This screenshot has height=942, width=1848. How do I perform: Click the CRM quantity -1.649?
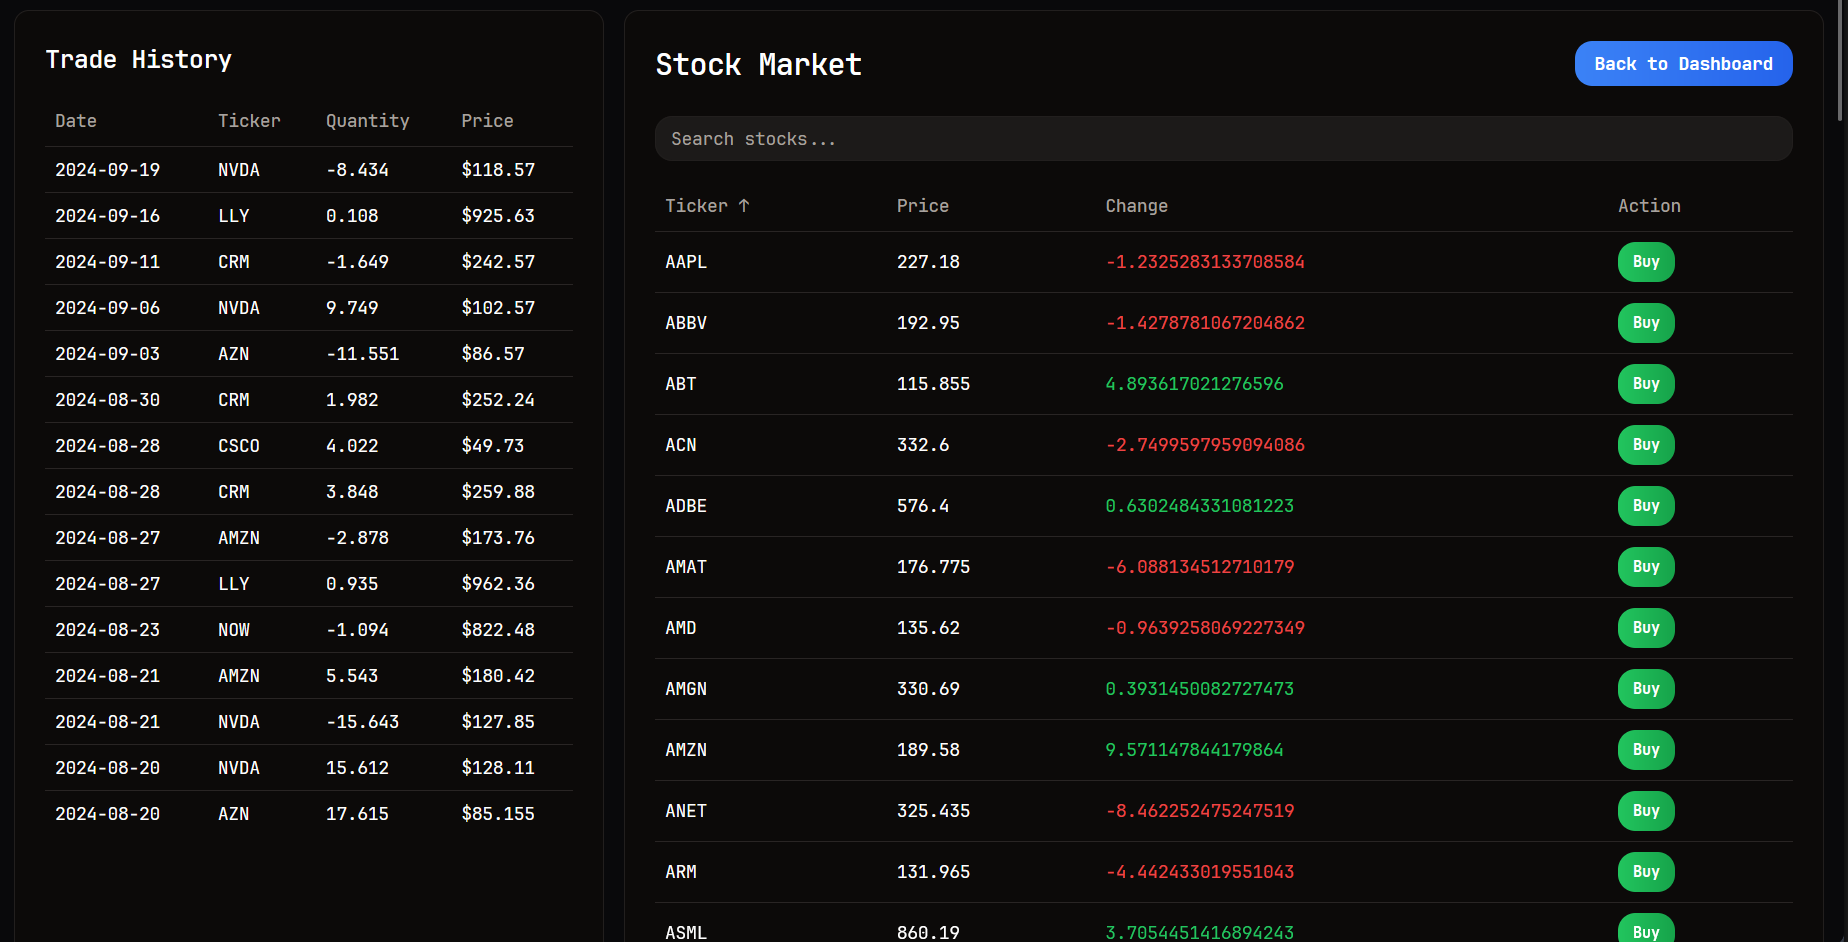pos(357,262)
